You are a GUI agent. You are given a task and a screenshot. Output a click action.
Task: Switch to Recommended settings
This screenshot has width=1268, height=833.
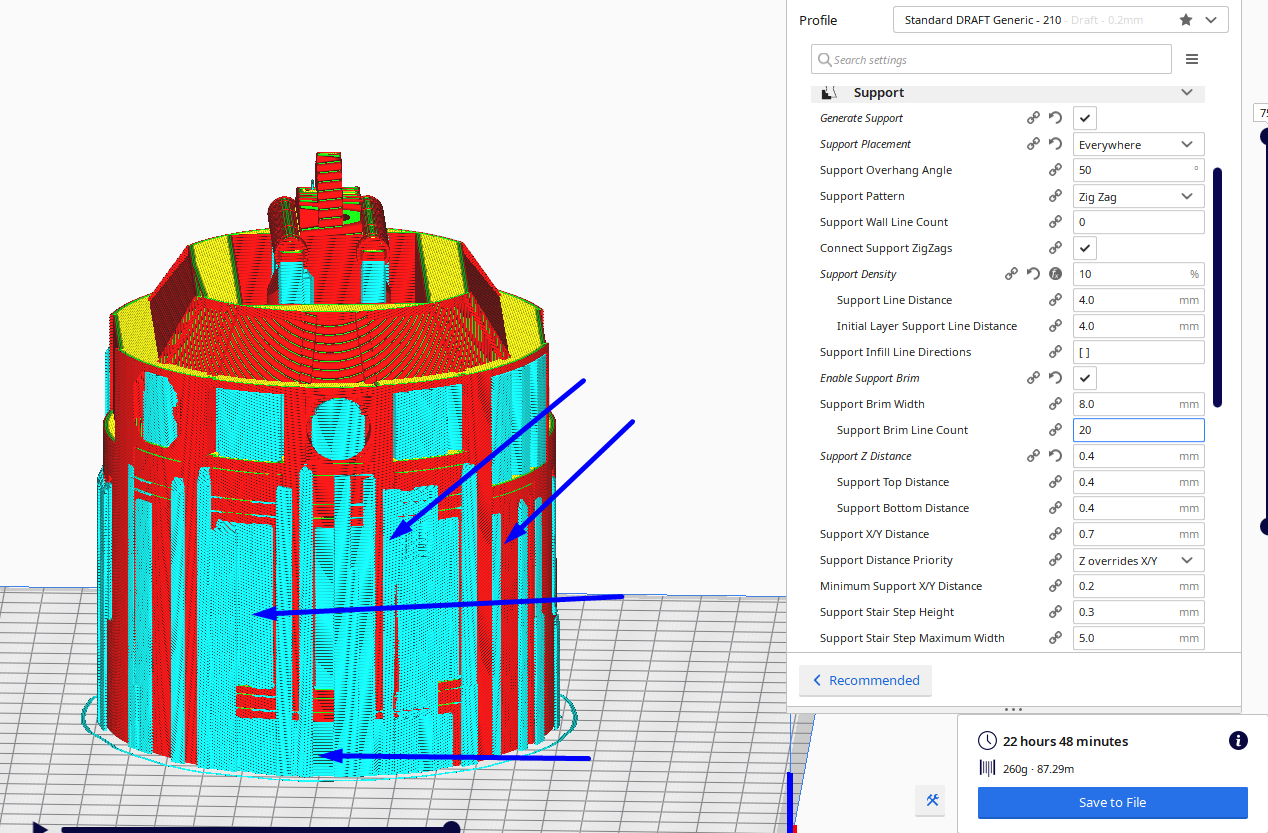(x=865, y=680)
